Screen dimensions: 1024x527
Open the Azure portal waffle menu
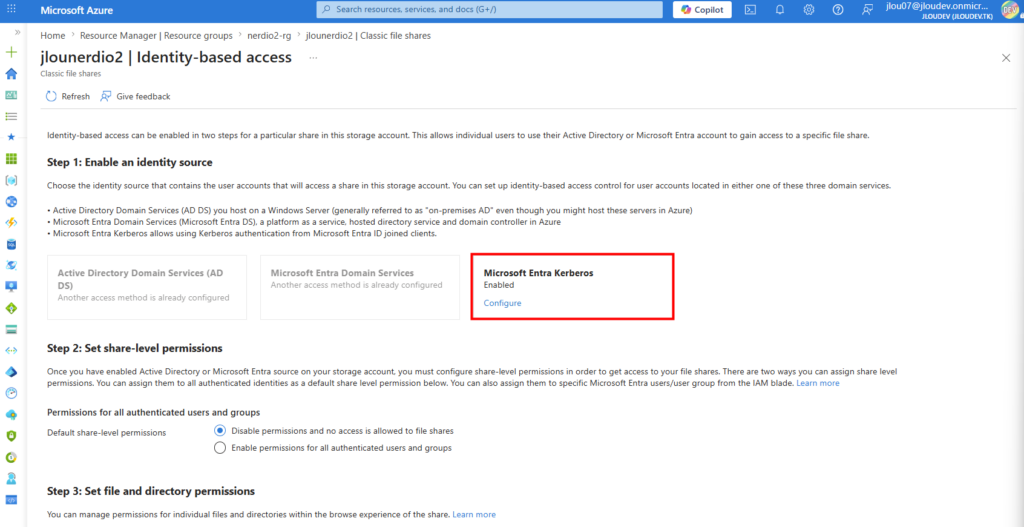click(x=11, y=10)
